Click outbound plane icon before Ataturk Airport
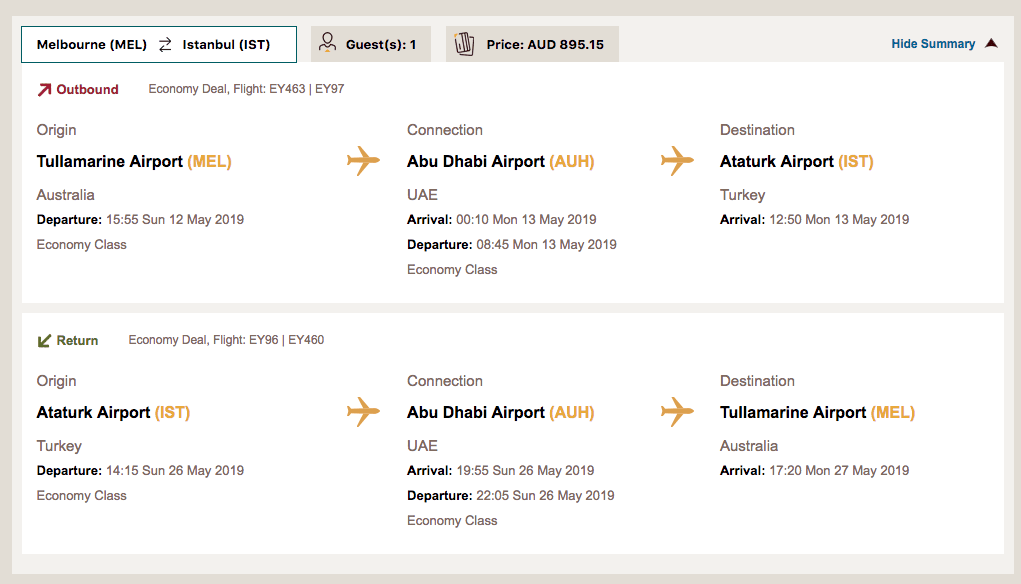 click(x=677, y=161)
